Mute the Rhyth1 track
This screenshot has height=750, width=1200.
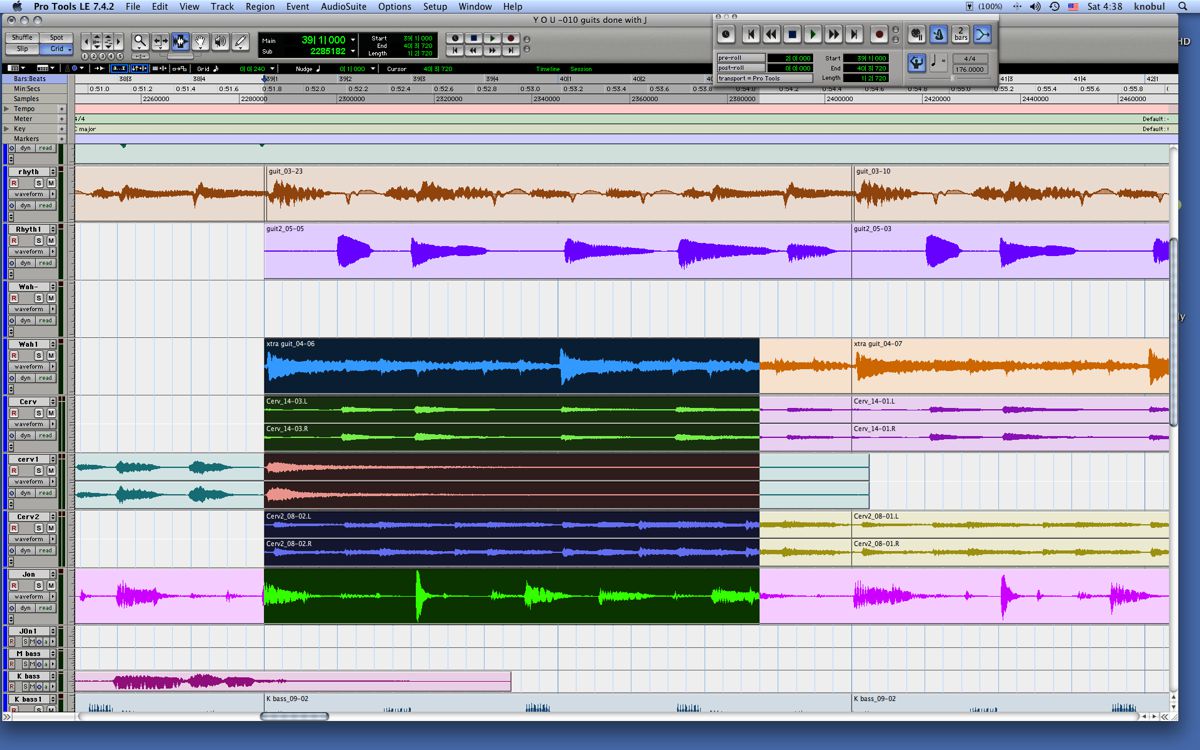[x=49, y=240]
